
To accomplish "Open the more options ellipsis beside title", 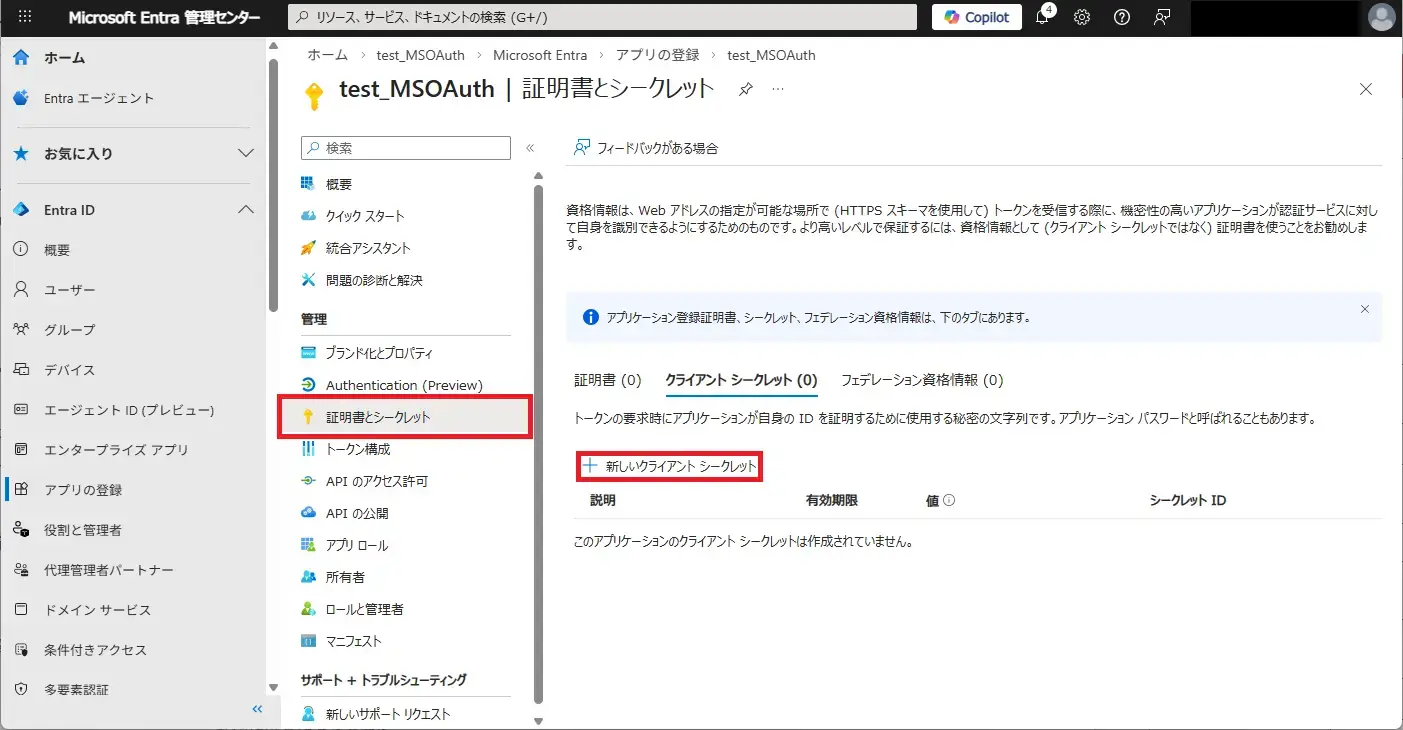I will (x=778, y=89).
